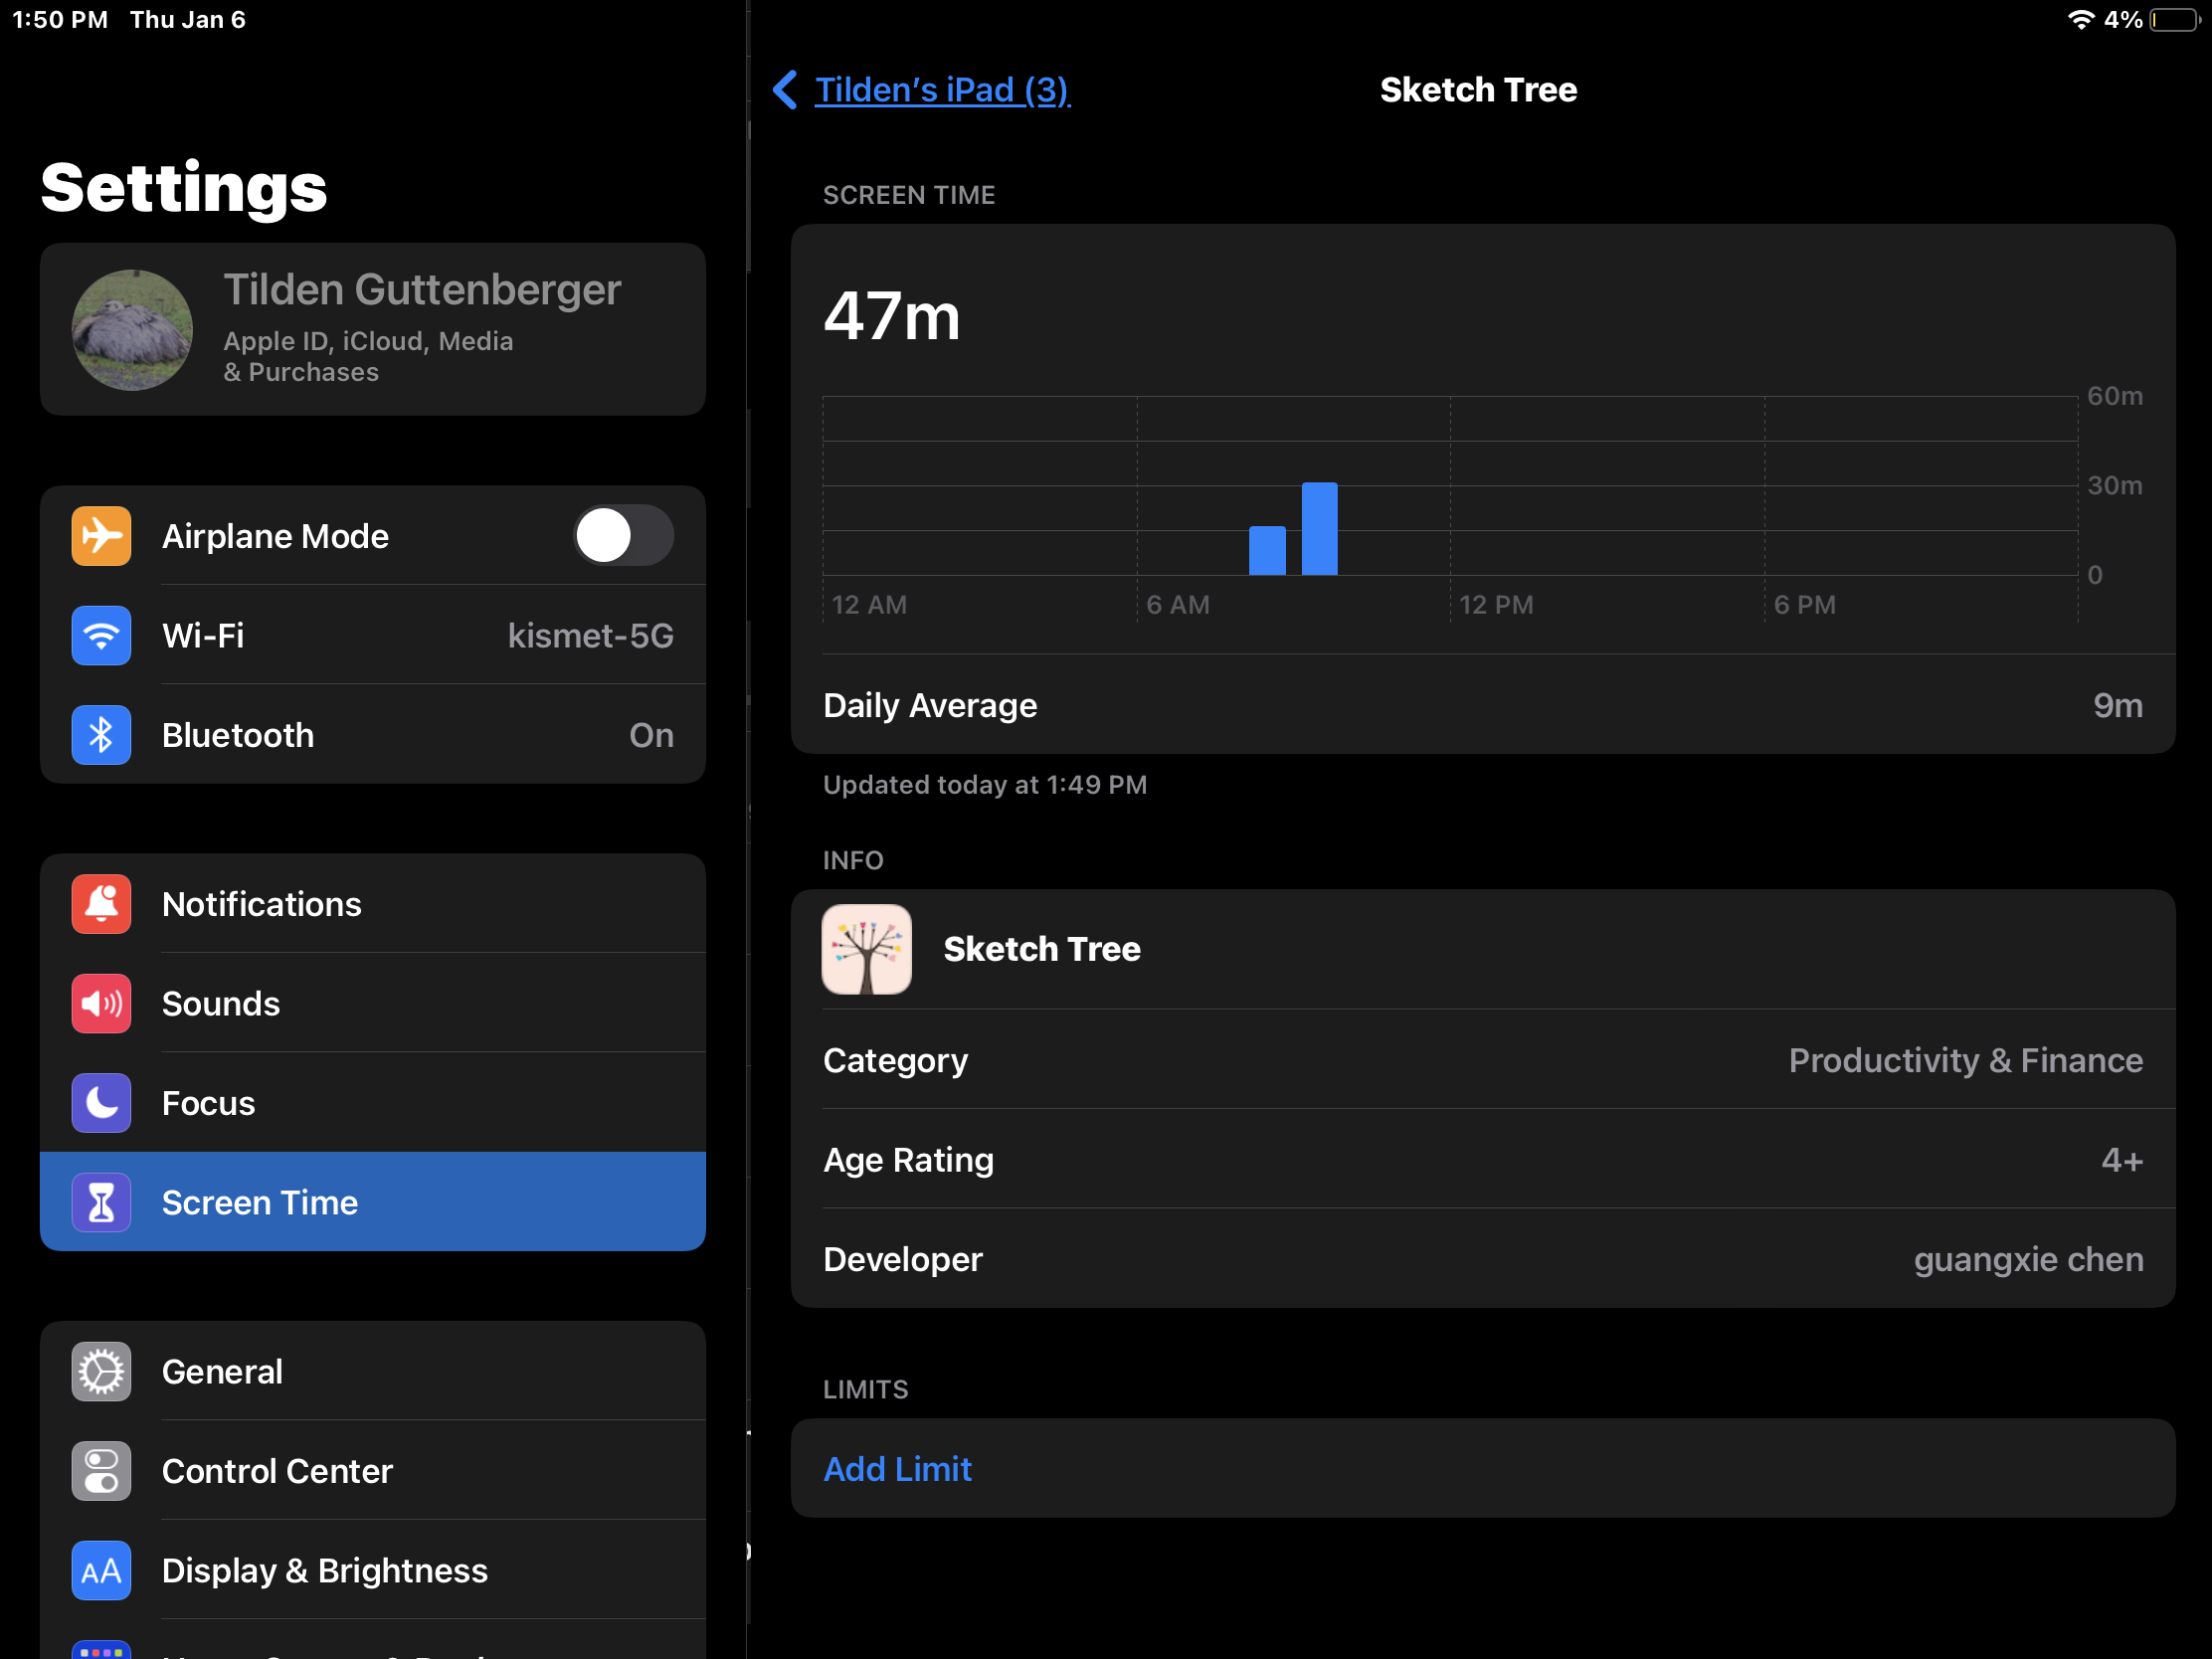Open Tilden Guttenberger profile picture

[x=132, y=330]
